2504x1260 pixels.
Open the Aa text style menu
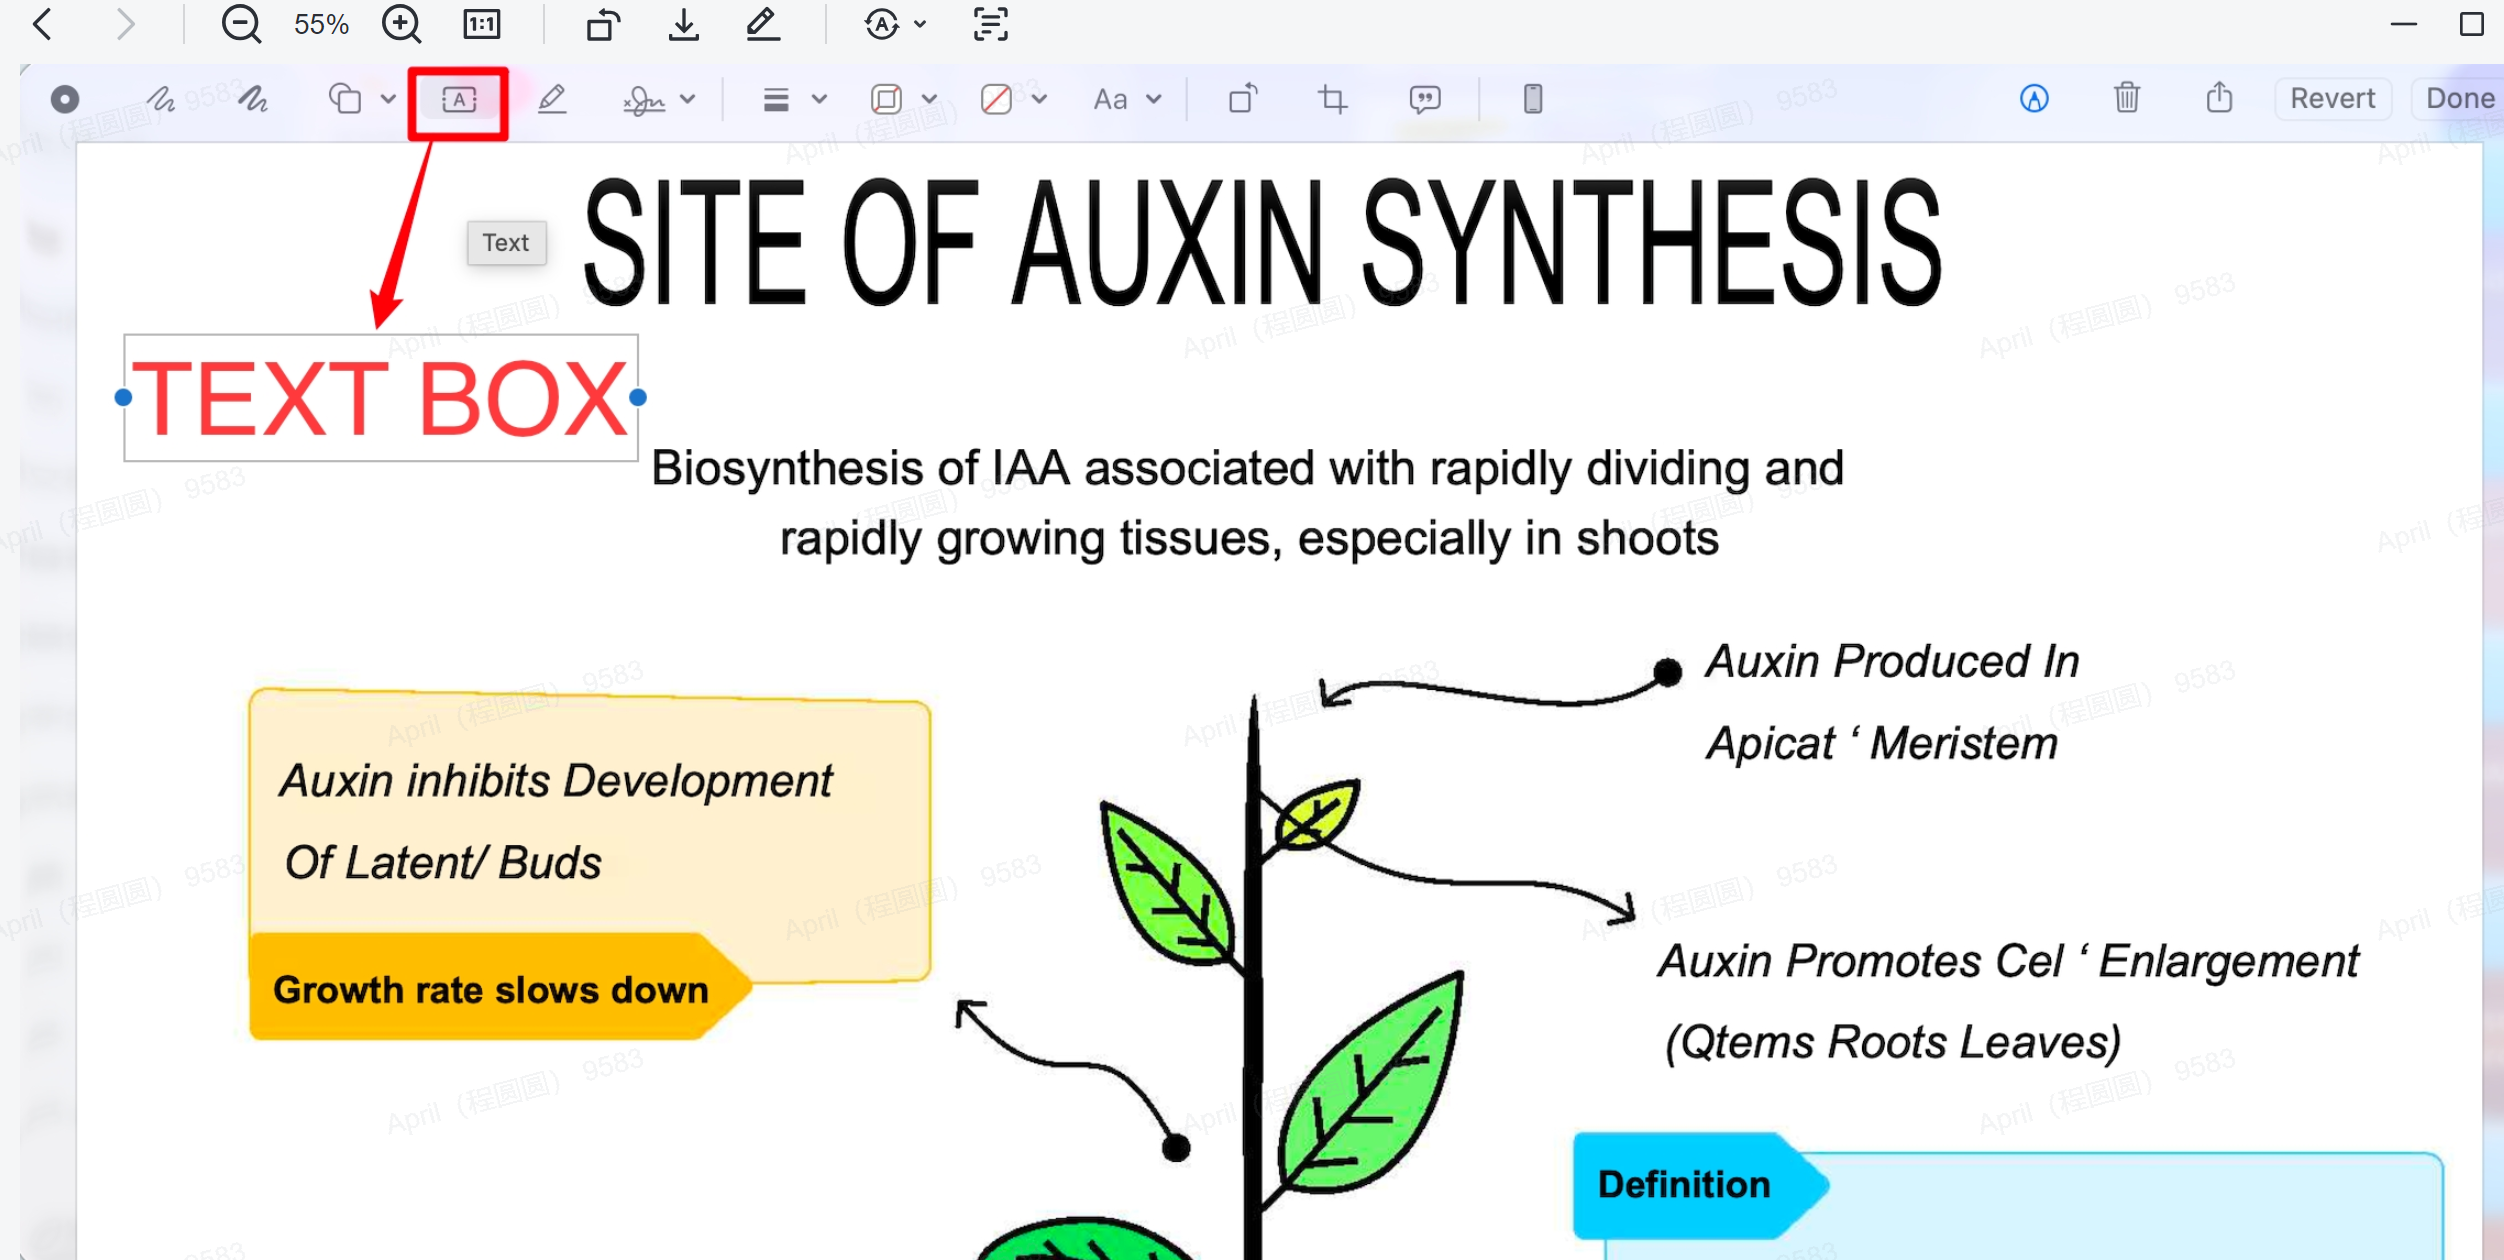click(x=1110, y=99)
